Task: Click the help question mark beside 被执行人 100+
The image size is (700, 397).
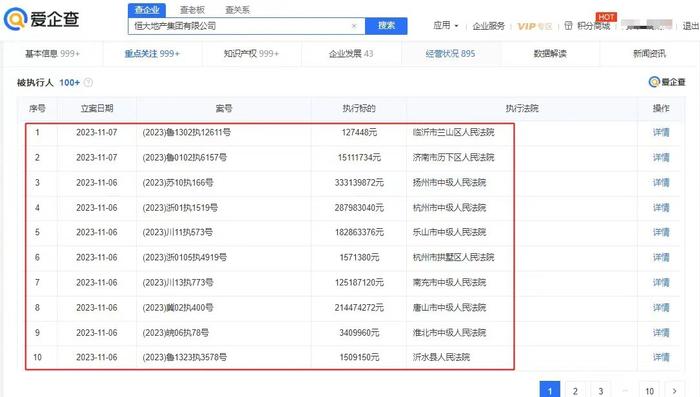Action: (x=88, y=82)
